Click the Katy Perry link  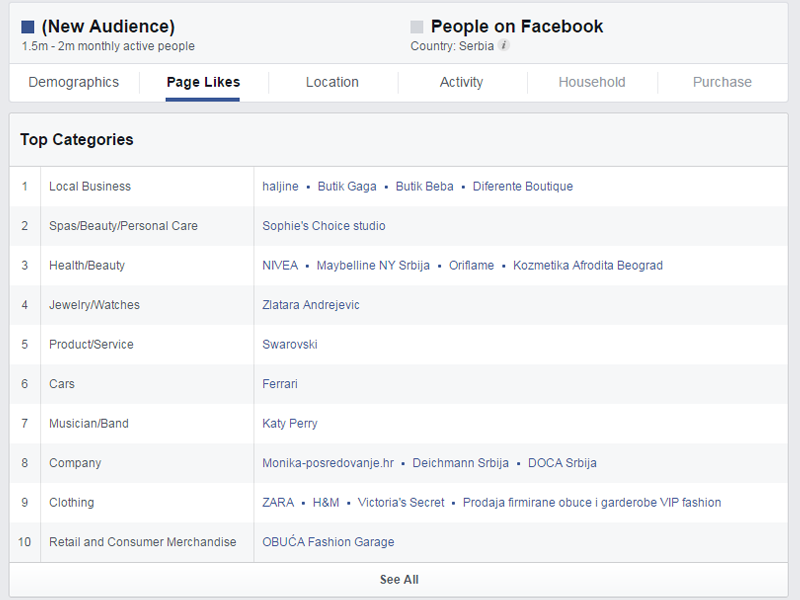[x=290, y=423]
